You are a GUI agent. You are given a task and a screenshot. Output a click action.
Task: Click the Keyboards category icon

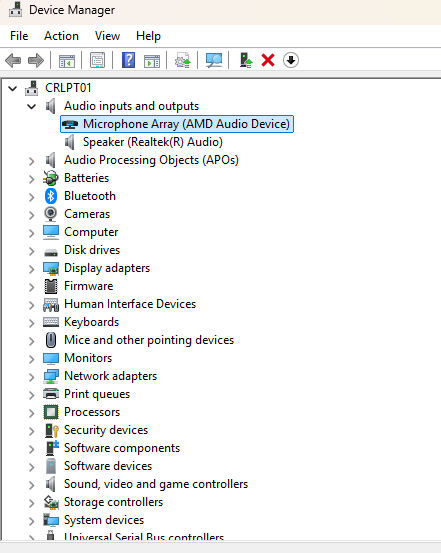(x=51, y=322)
